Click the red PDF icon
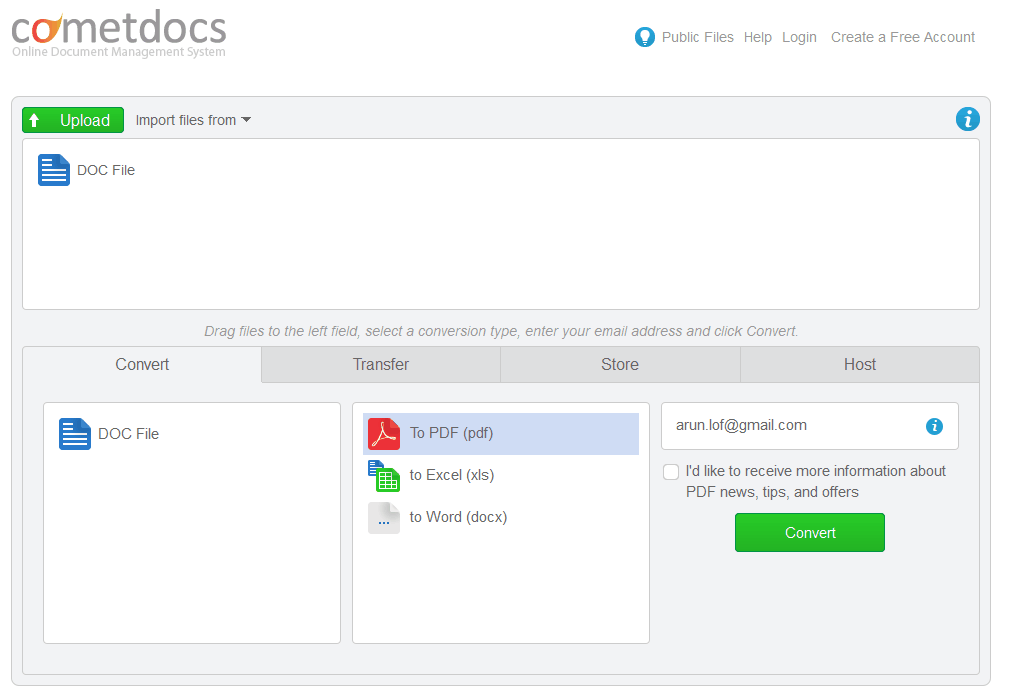The height and width of the screenshot is (695, 1010). coord(384,433)
